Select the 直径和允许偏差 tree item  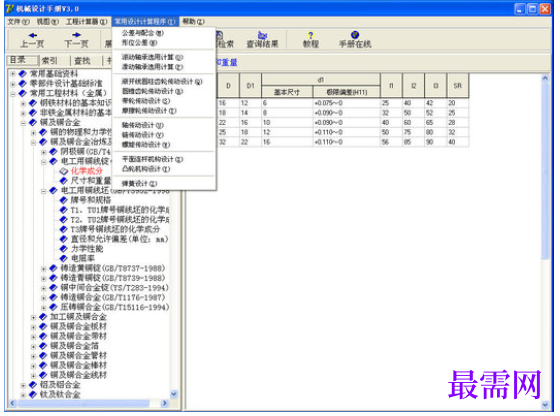tap(119, 239)
